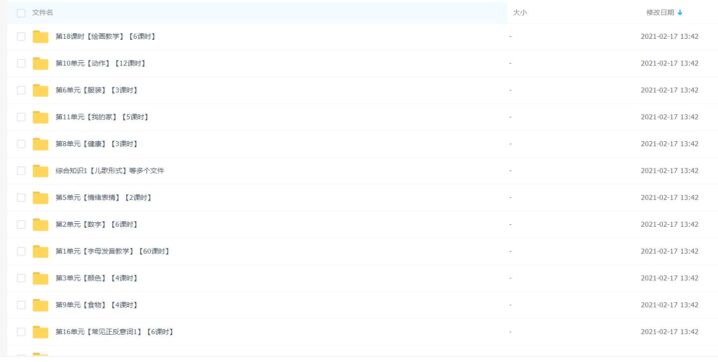This screenshot has height=362, width=718.
Task: Sort by the 大小 column header
Action: [x=520, y=12]
